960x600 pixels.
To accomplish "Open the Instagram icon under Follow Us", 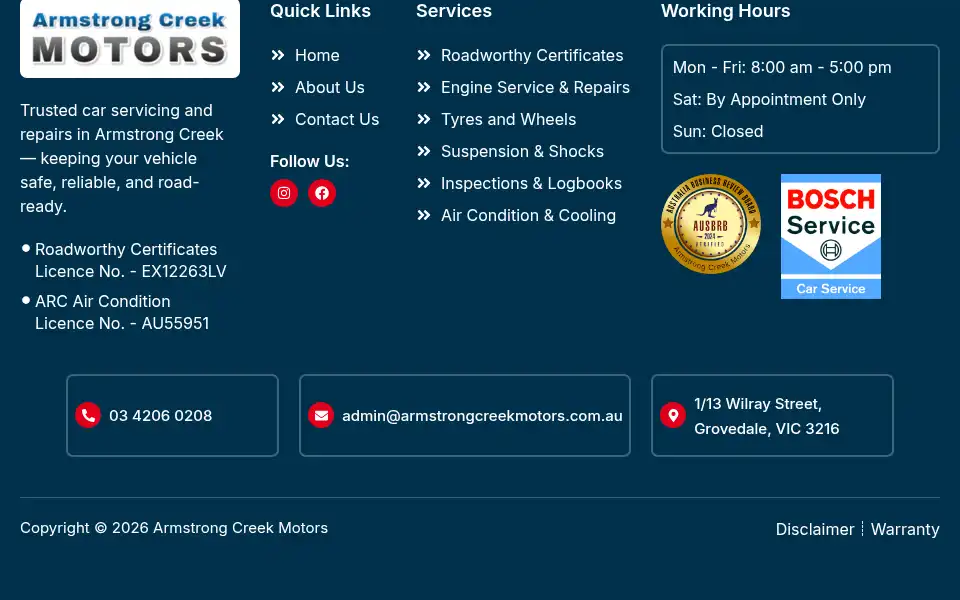I will coord(283,193).
